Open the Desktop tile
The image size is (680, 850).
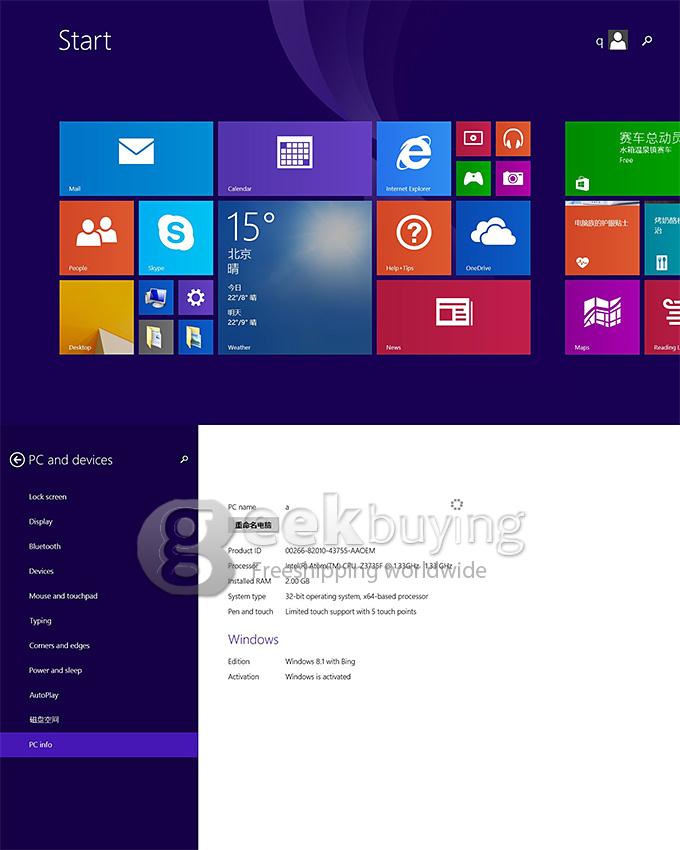click(97, 317)
